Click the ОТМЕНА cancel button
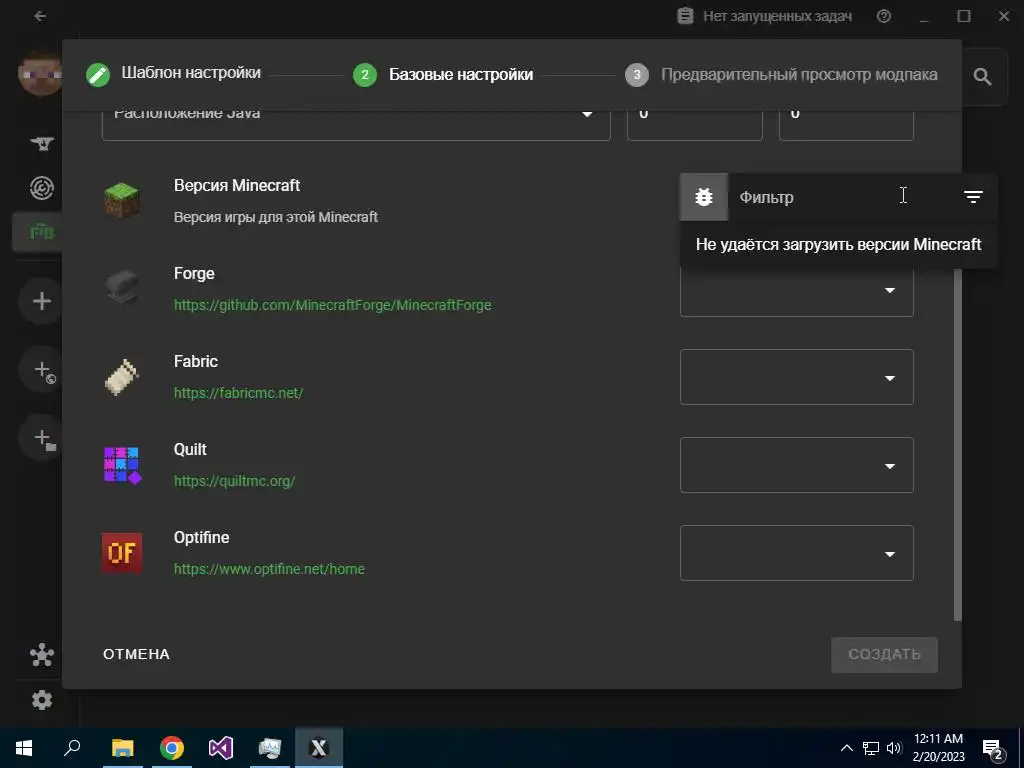The width and height of the screenshot is (1024, 768). pos(136,654)
